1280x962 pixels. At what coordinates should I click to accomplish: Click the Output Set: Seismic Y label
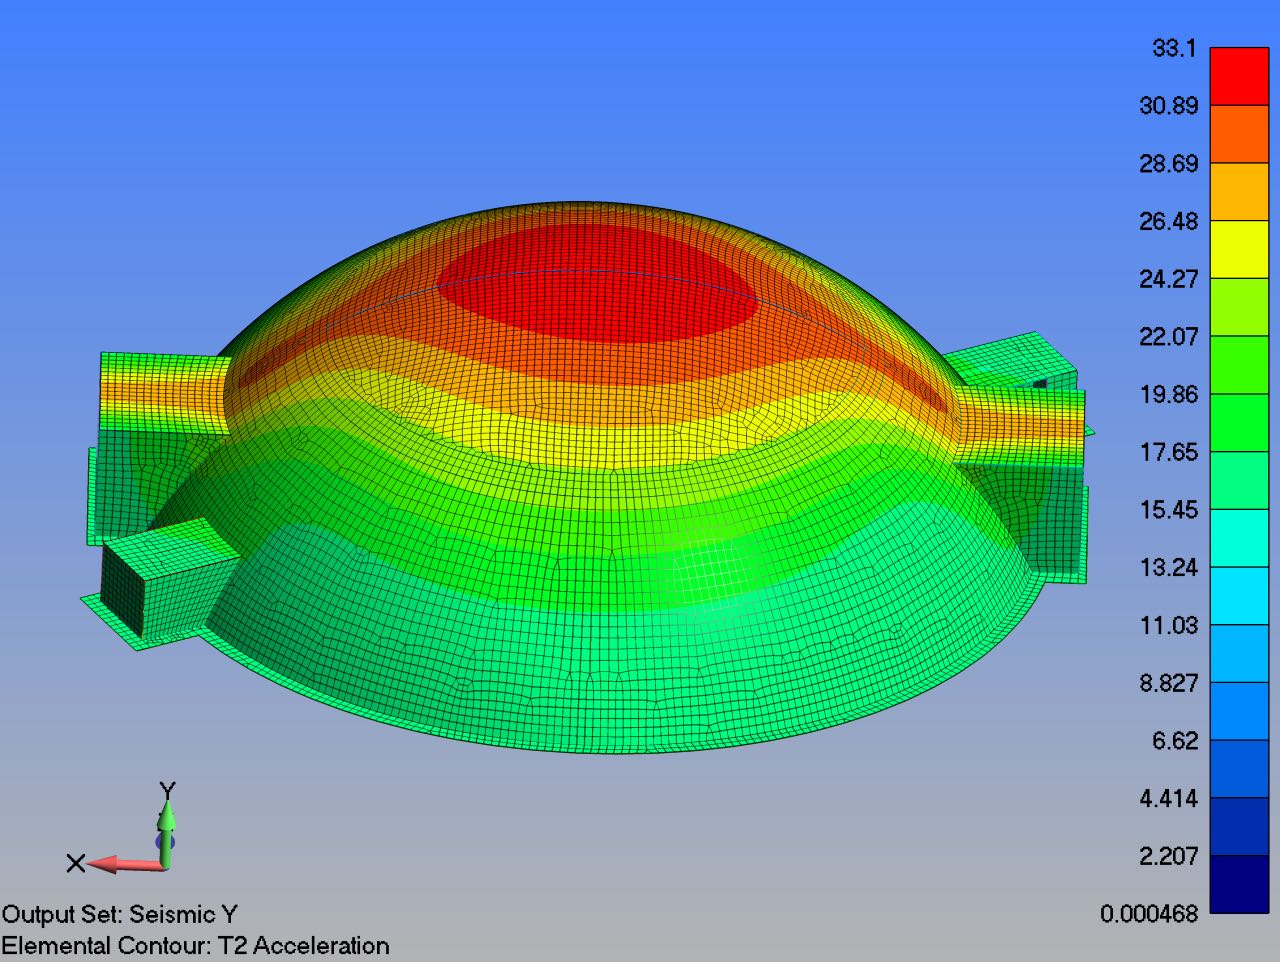coord(117,913)
